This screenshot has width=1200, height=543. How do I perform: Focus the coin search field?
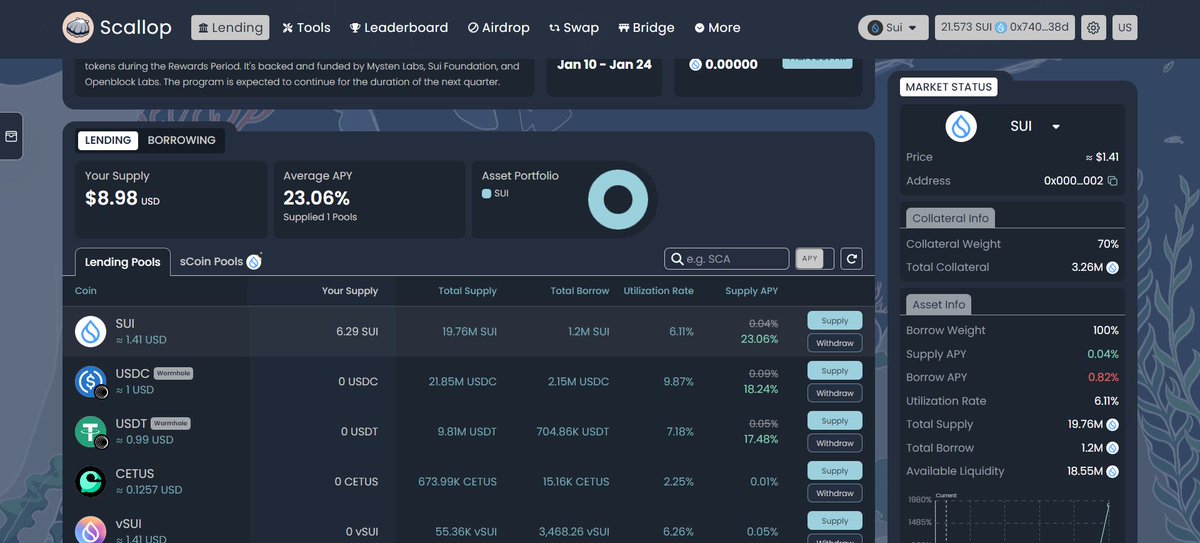[727, 259]
